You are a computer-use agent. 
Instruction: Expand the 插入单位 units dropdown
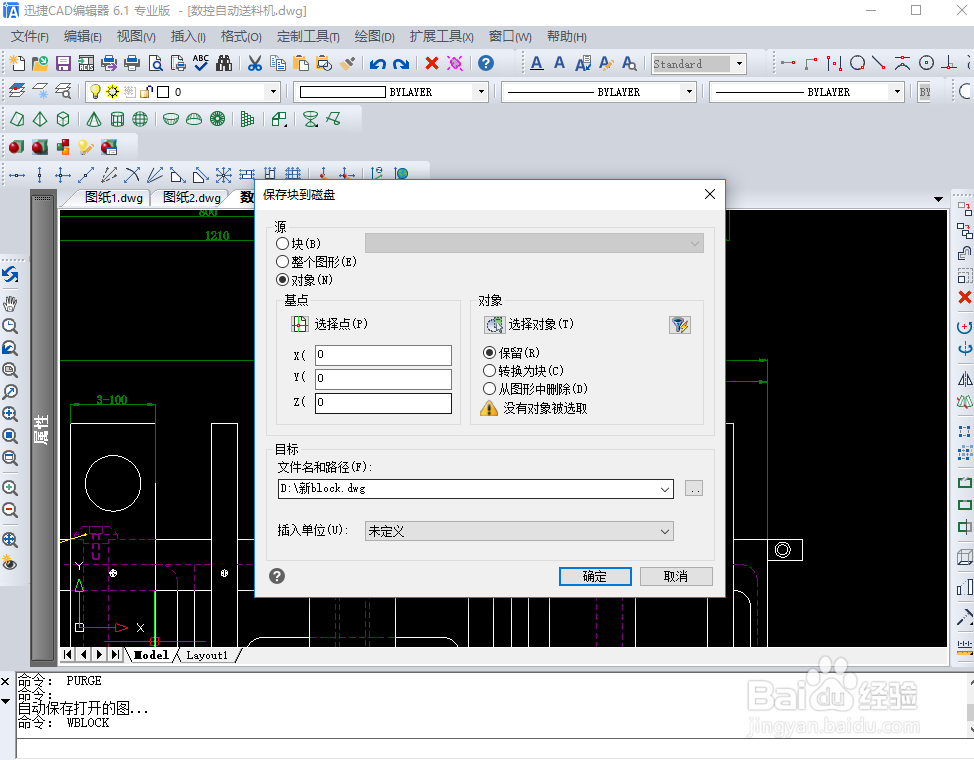tap(519, 531)
